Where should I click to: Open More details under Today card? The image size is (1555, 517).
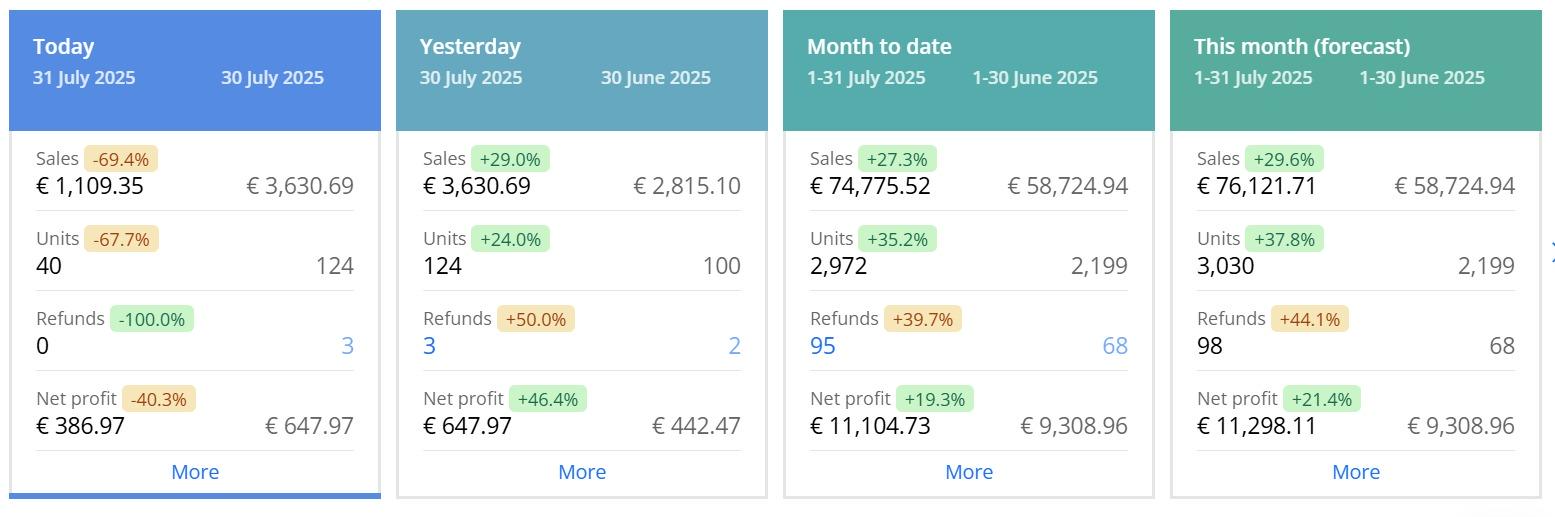195,472
